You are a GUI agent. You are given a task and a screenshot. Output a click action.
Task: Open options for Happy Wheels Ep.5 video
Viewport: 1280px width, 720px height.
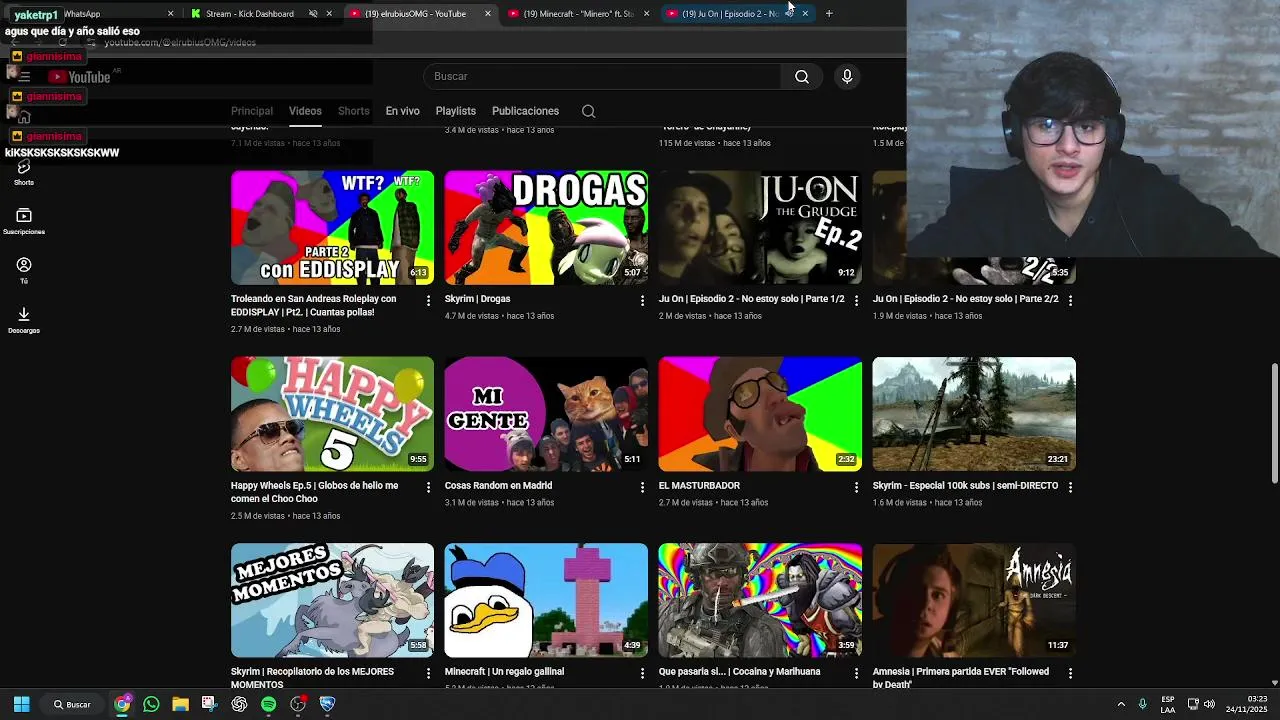coord(428,487)
